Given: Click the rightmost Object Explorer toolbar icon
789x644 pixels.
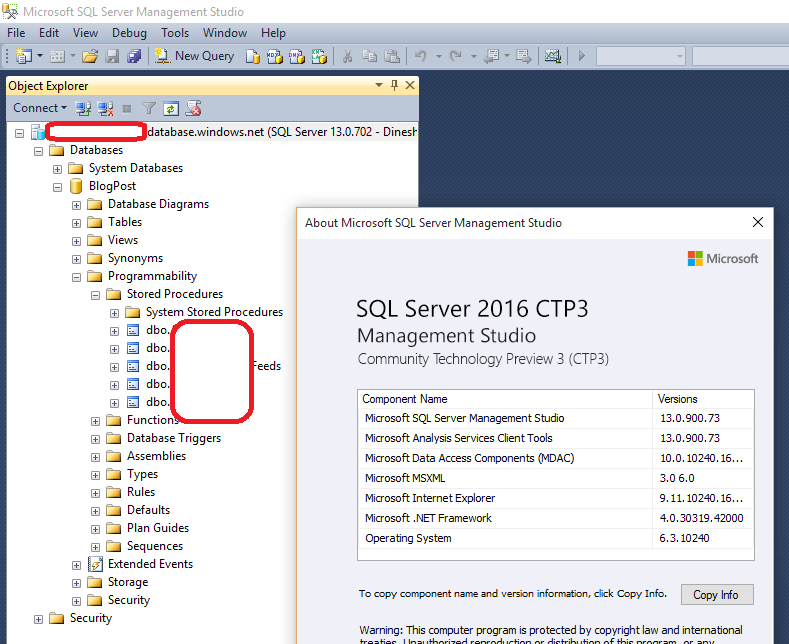Looking at the screenshot, I should [x=193, y=108].
